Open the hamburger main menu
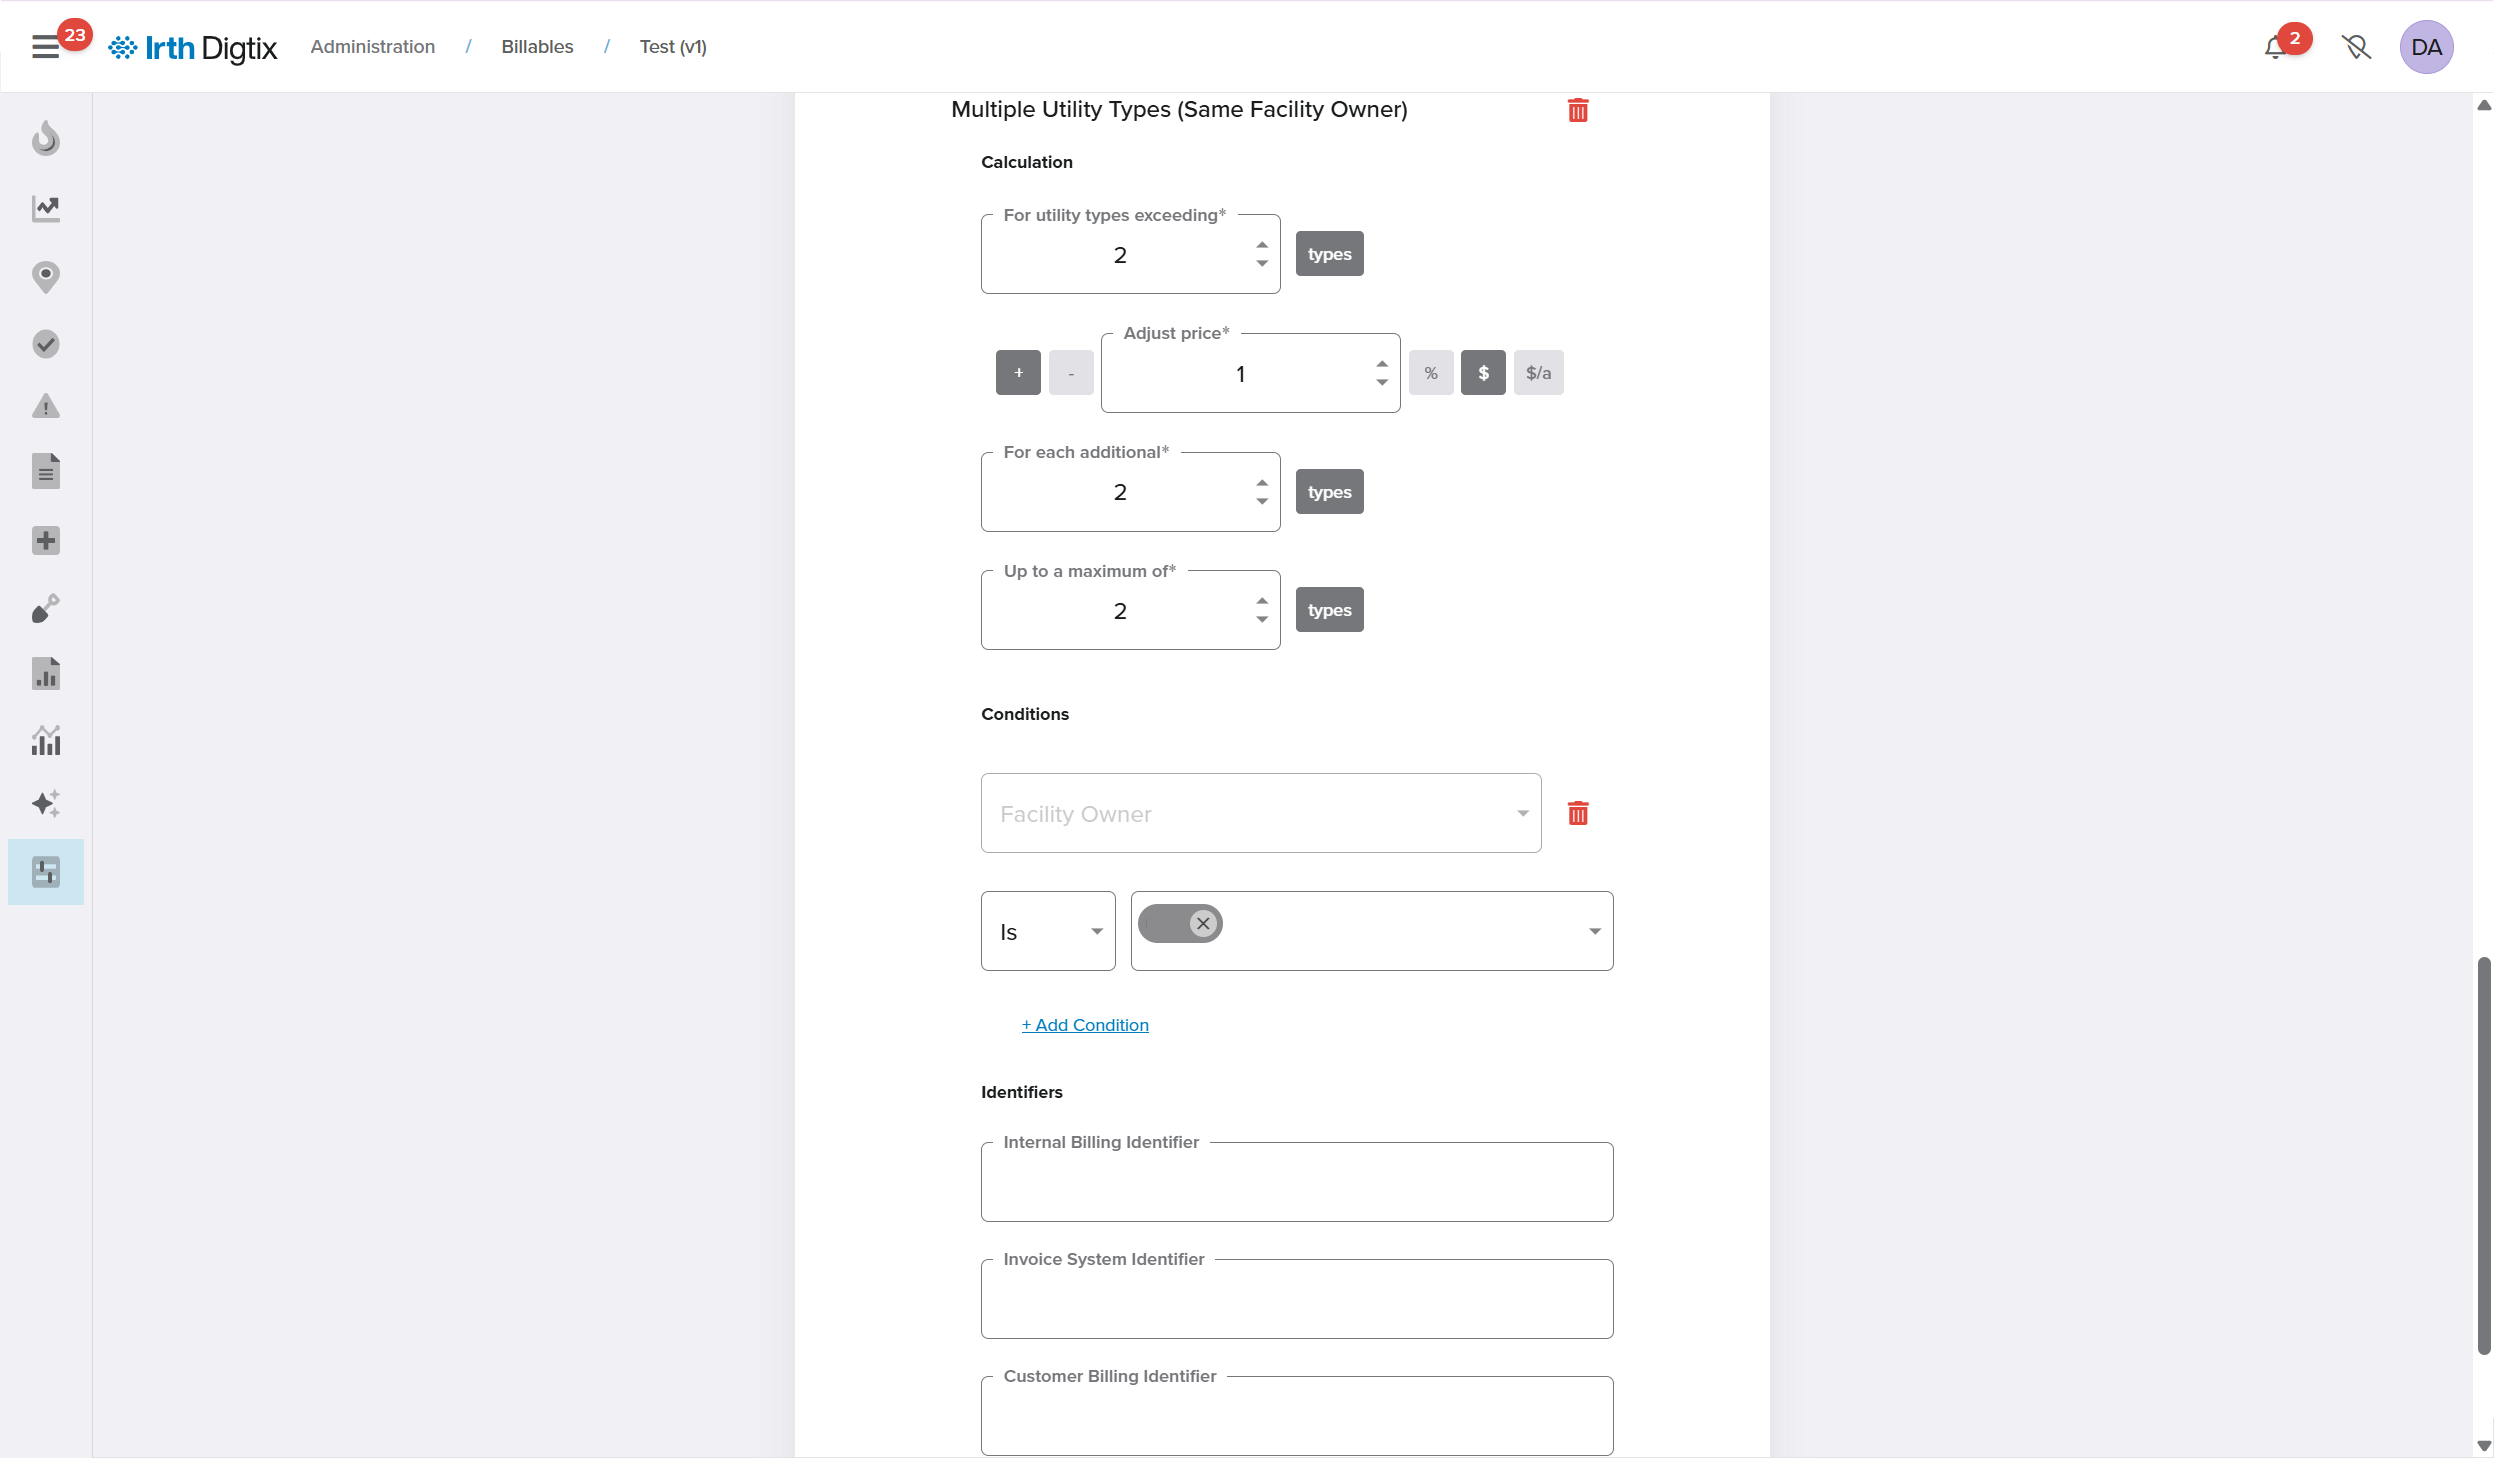The image size is (2494, 1458). [45, 47]
